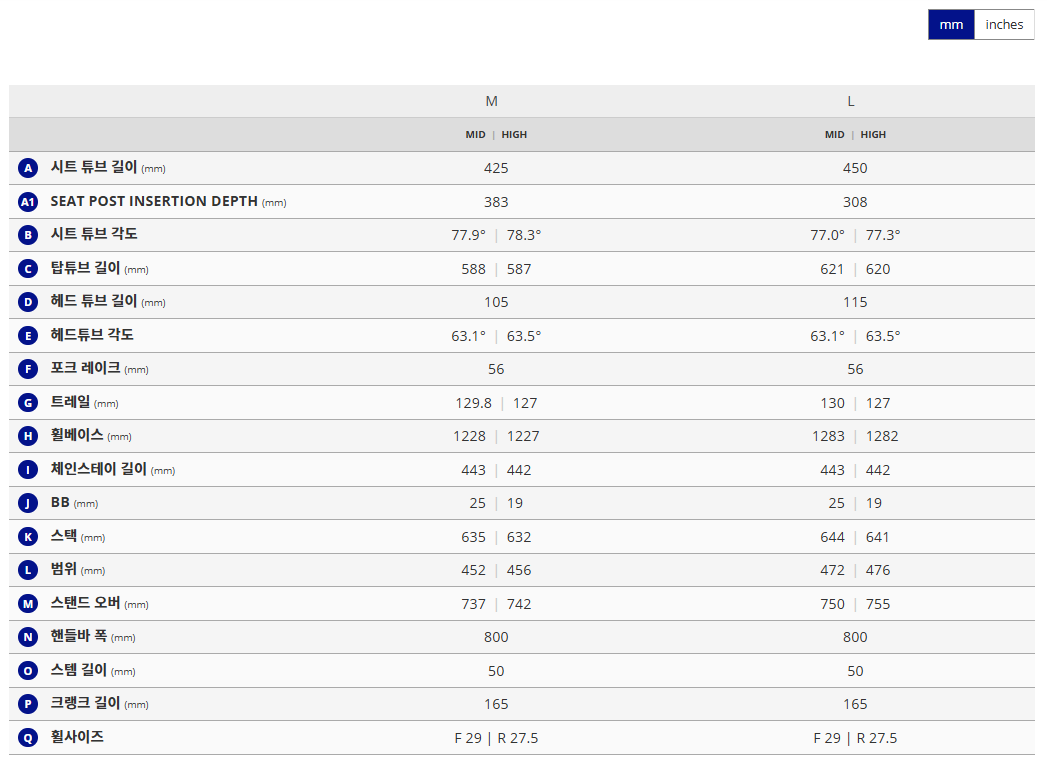Viewport: 1047px width, 770px height.
Task: Click the L size column header
Action: [x=851, y=101]
